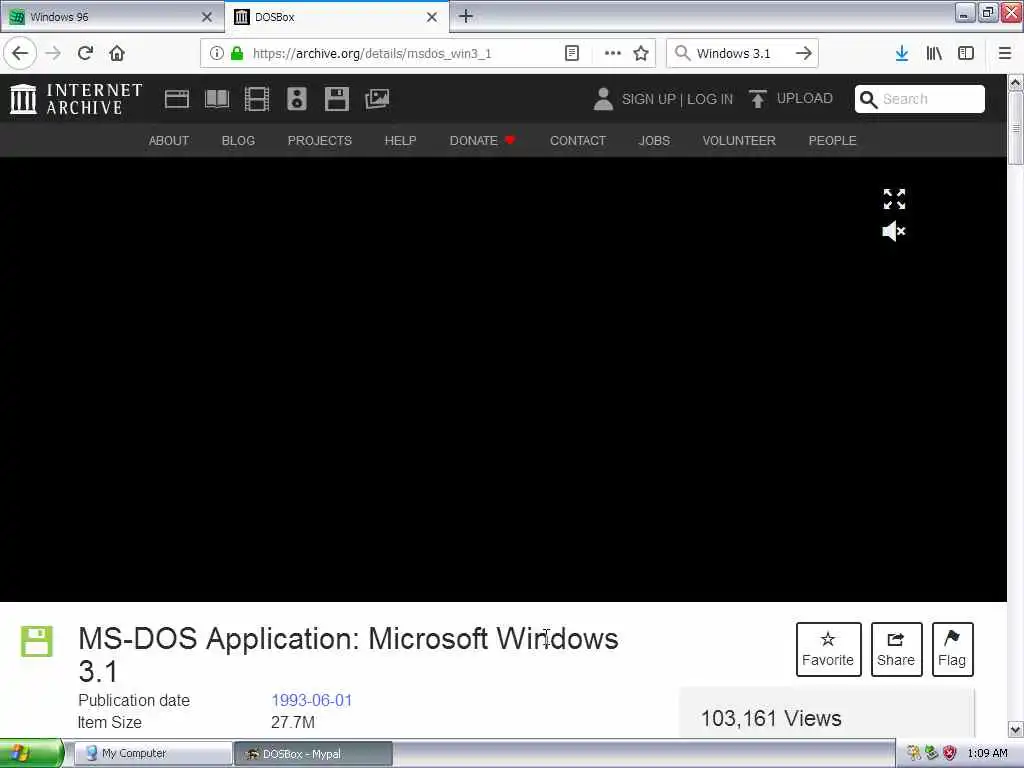Click the scrollbar down arrow
The width and height of the screenshot is (1024, 768).
(x=1016, y=729)
